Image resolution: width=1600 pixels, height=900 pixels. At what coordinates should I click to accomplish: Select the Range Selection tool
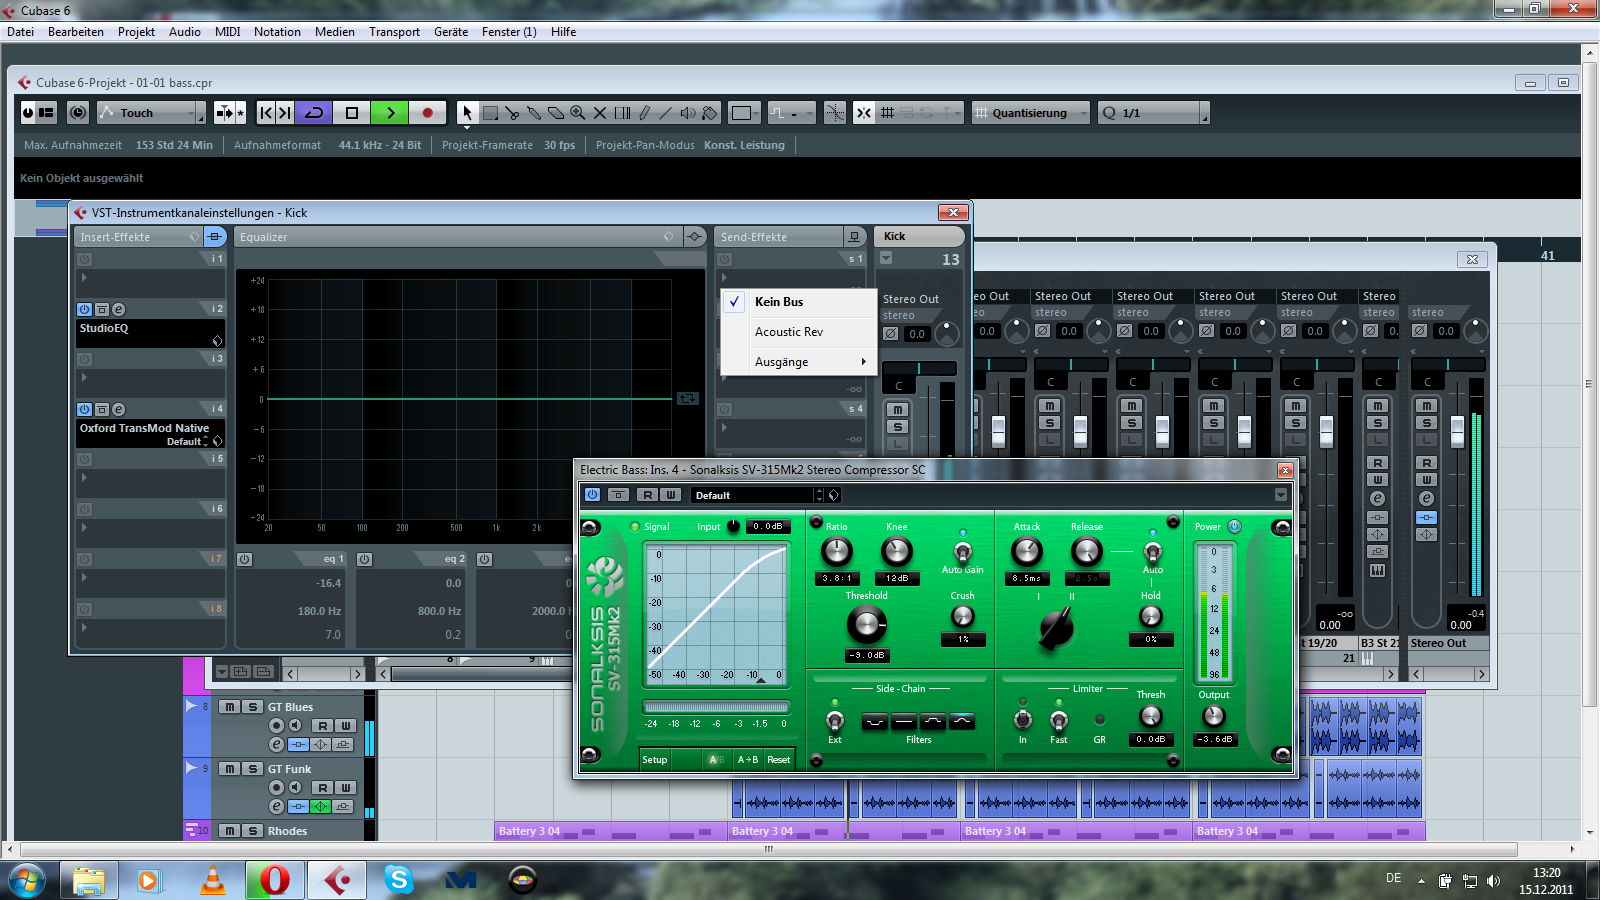point(490,113)
